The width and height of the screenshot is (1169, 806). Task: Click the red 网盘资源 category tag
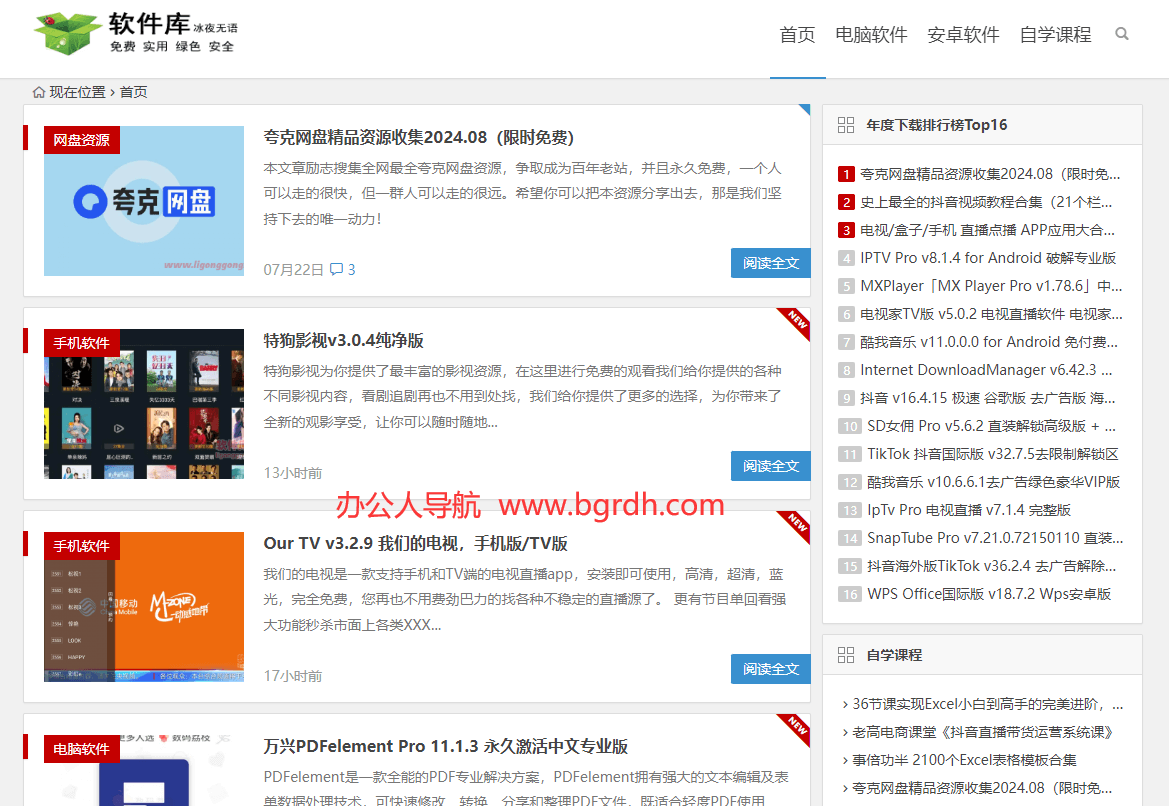(x=82, y=140)
